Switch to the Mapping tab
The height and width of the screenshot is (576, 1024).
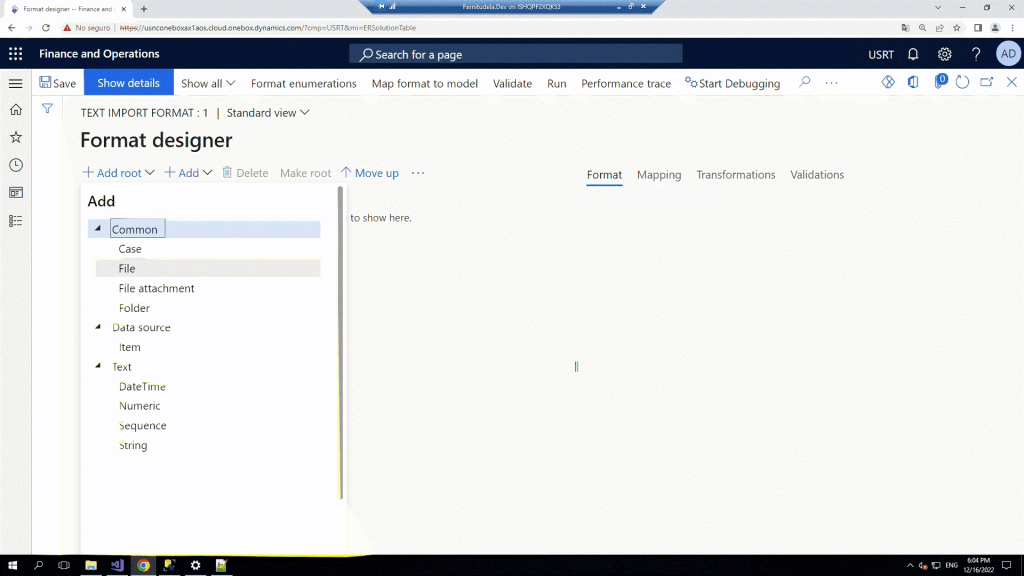(x=659, y=175)
